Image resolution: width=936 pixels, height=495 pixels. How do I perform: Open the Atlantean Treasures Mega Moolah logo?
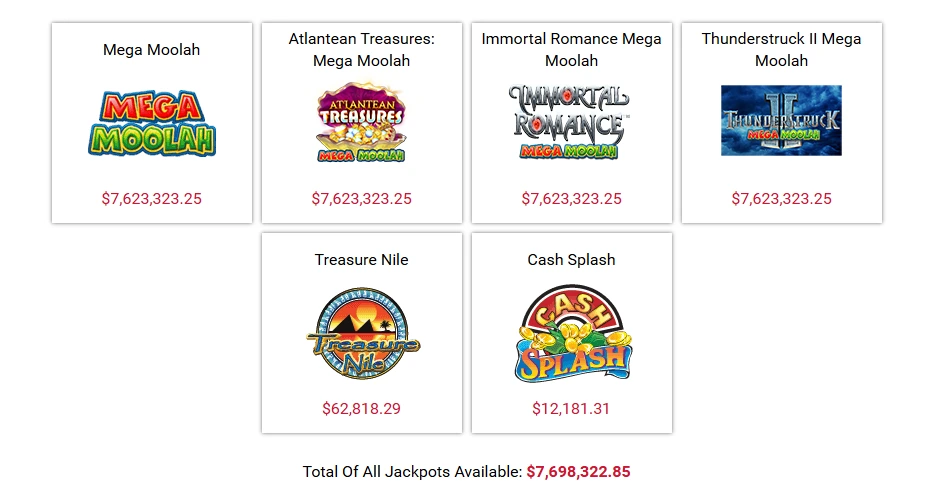[x=361, y=123]
